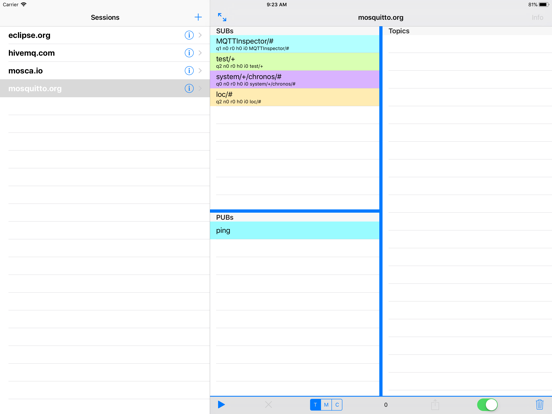Tap the PUBs section header
The image size is (552, 414).
pyautogui.click(x=295, y=217)
